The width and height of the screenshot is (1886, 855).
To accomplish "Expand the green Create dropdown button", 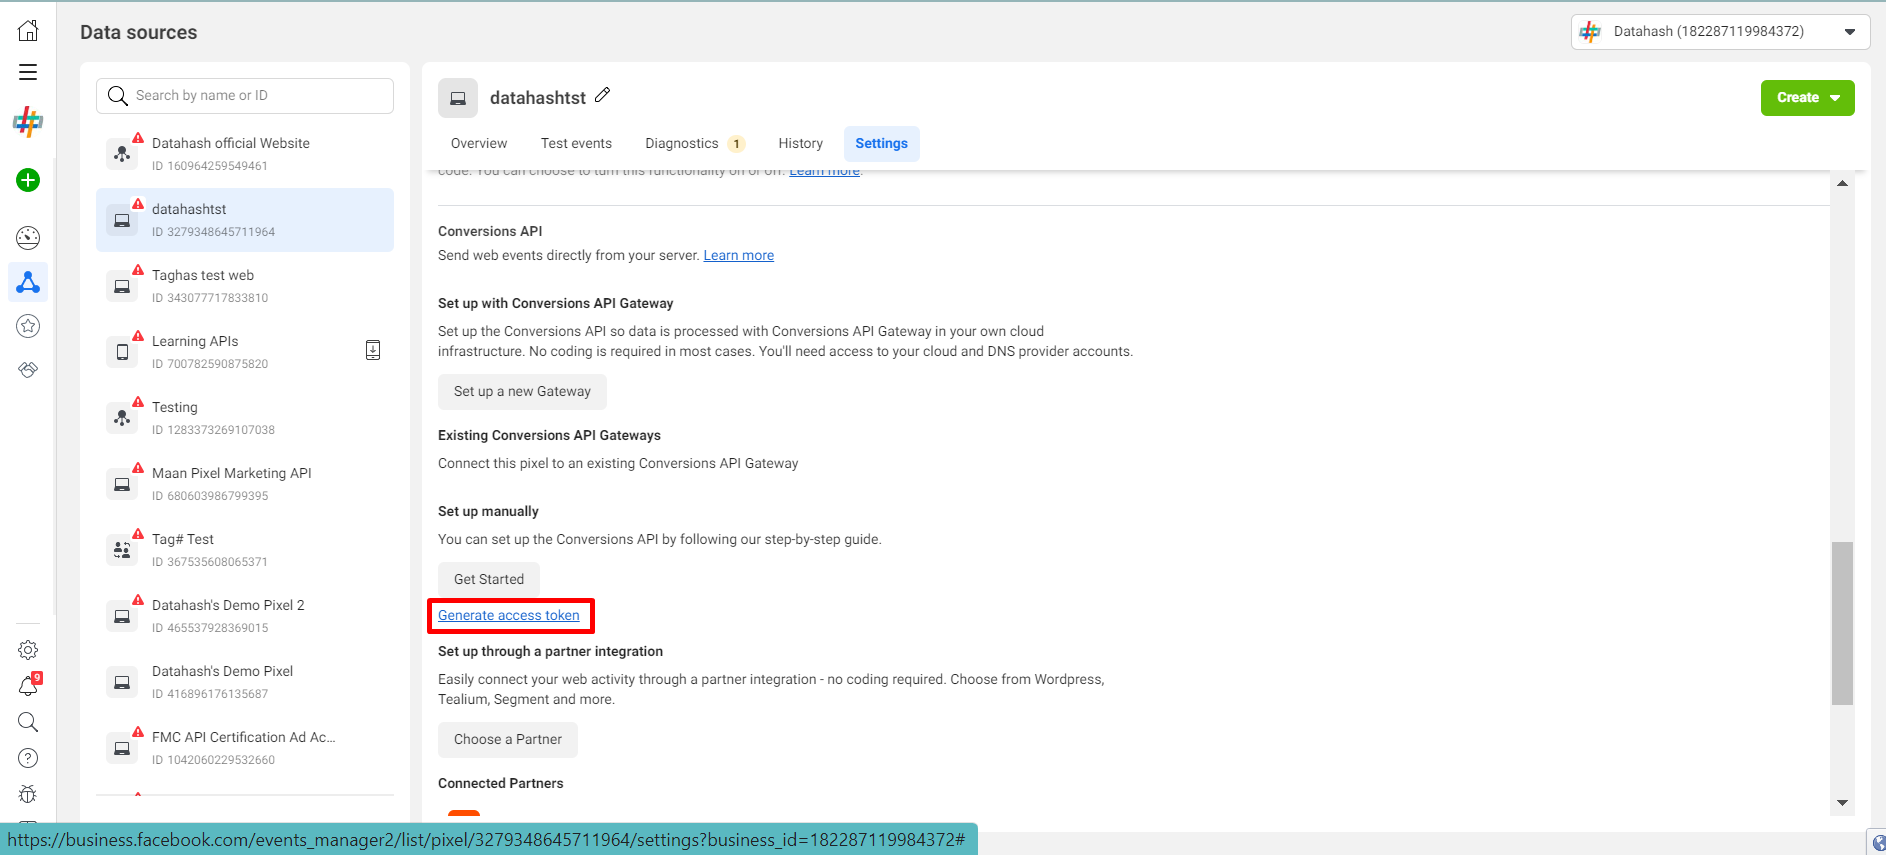I will tap(1807, 98).
